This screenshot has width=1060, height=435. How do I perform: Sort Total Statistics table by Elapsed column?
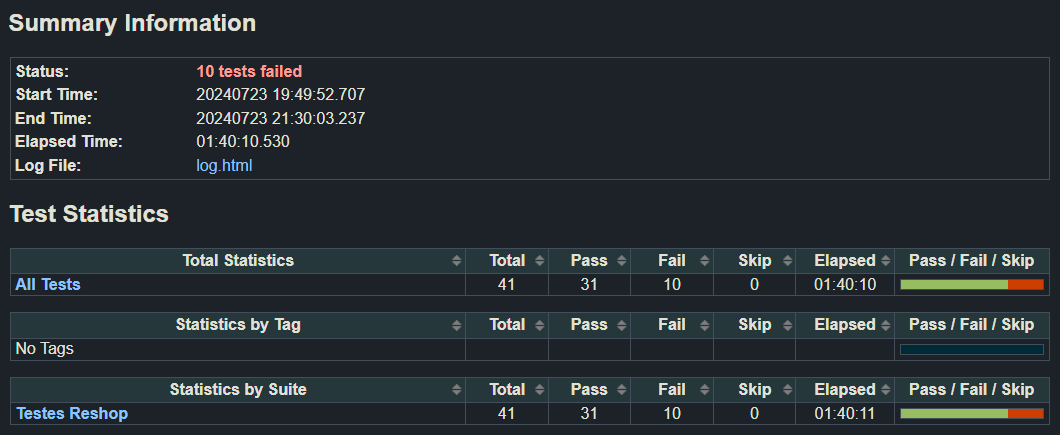pos(845,261)
